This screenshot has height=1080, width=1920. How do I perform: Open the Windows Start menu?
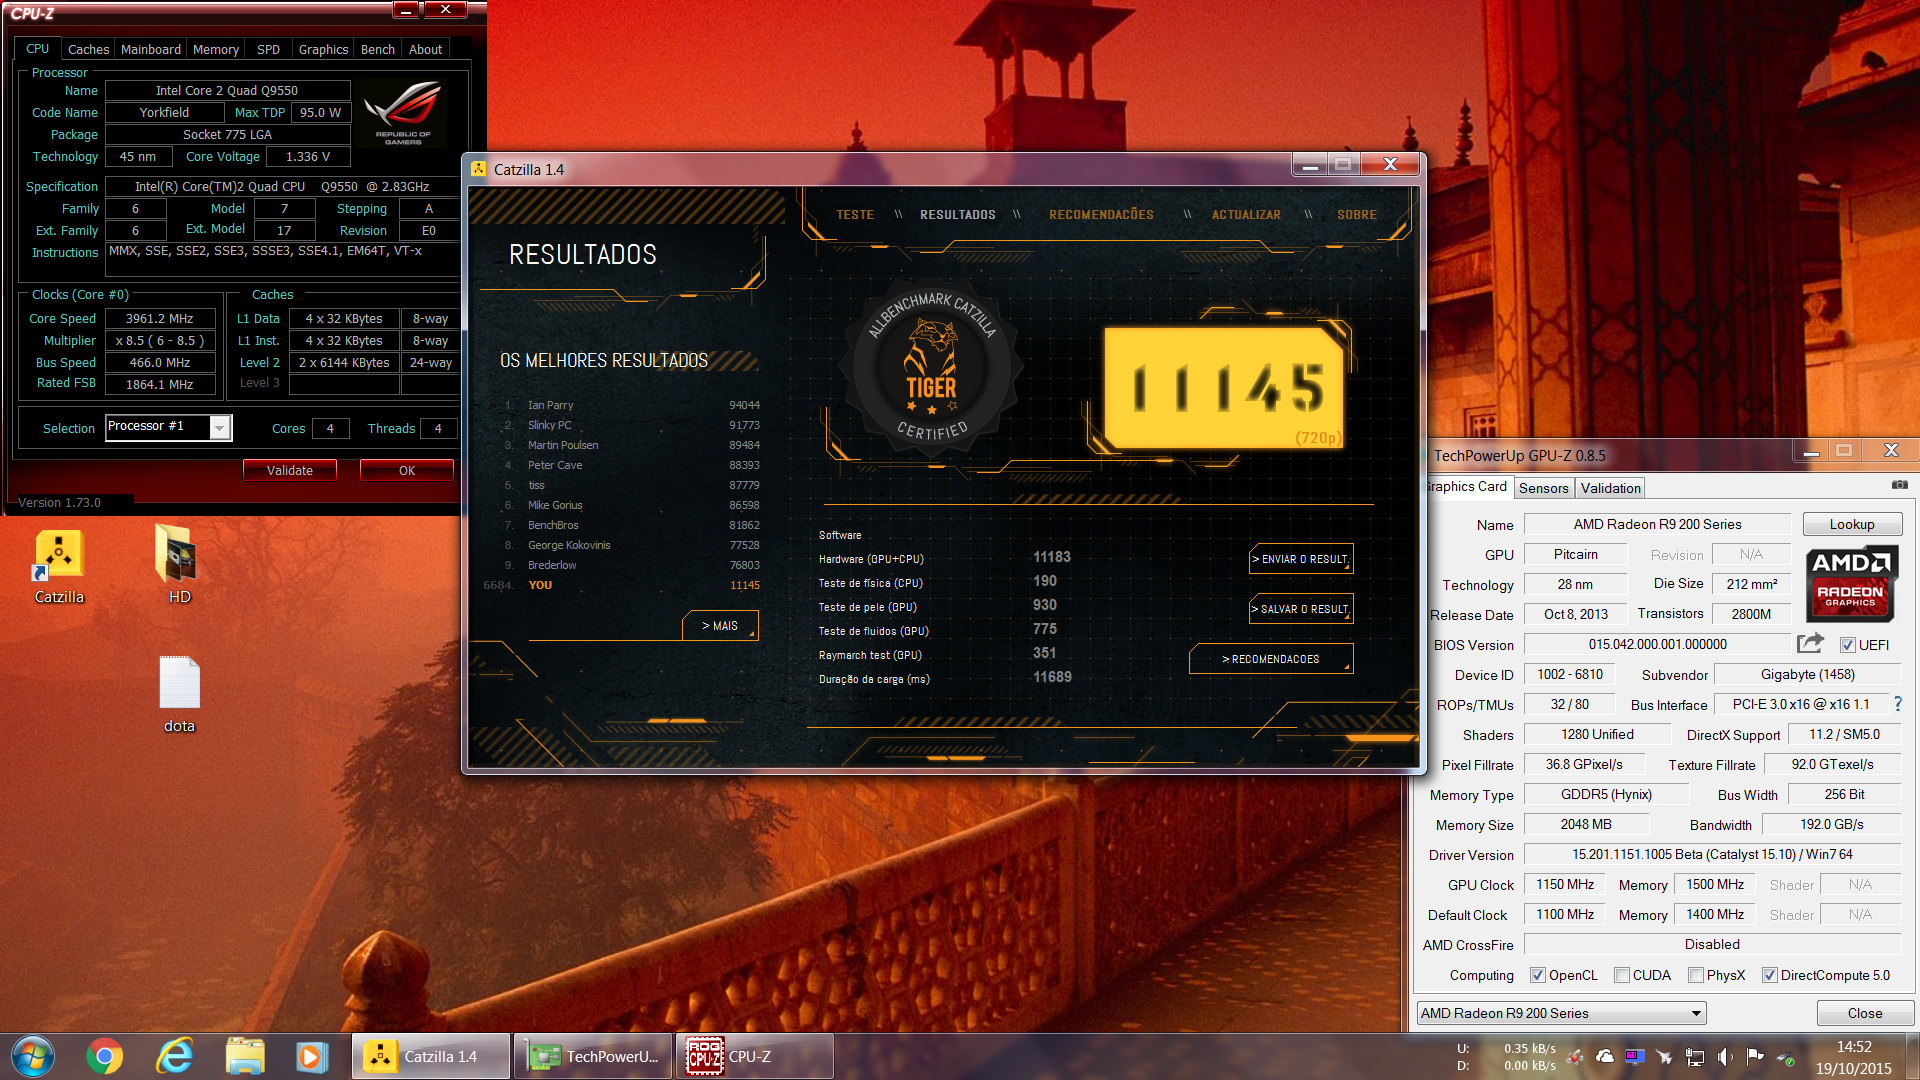[33, 1056]
